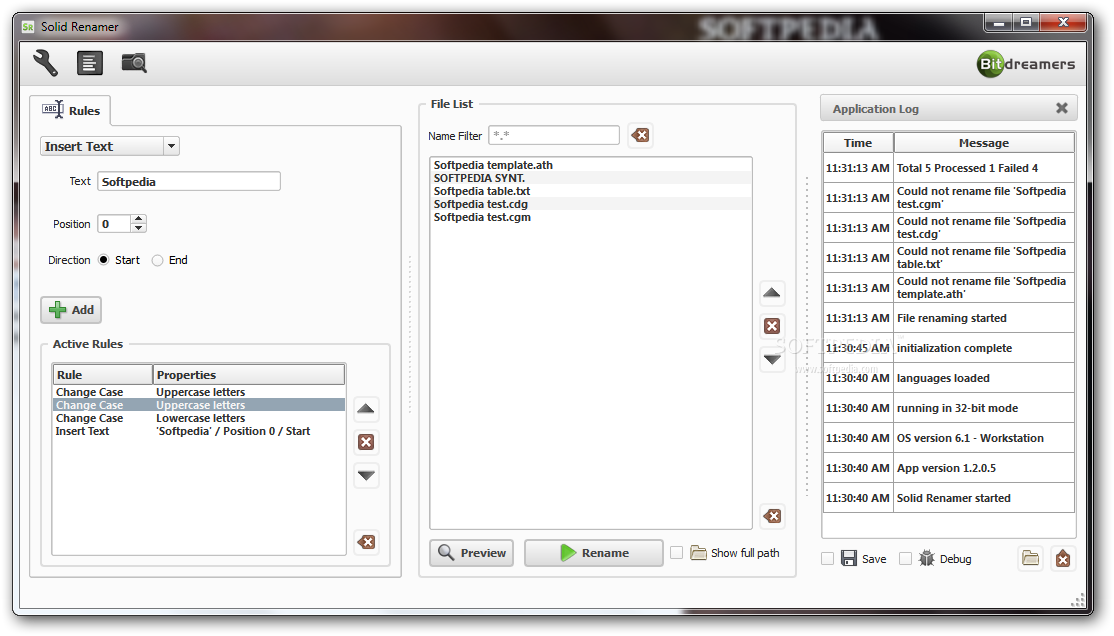Enable the Save log checkbox
Screen dimensions: 1114x636
827,559
